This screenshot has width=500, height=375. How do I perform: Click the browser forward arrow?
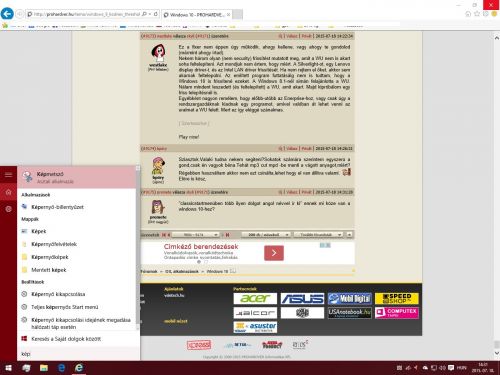[x=20, y=14]
